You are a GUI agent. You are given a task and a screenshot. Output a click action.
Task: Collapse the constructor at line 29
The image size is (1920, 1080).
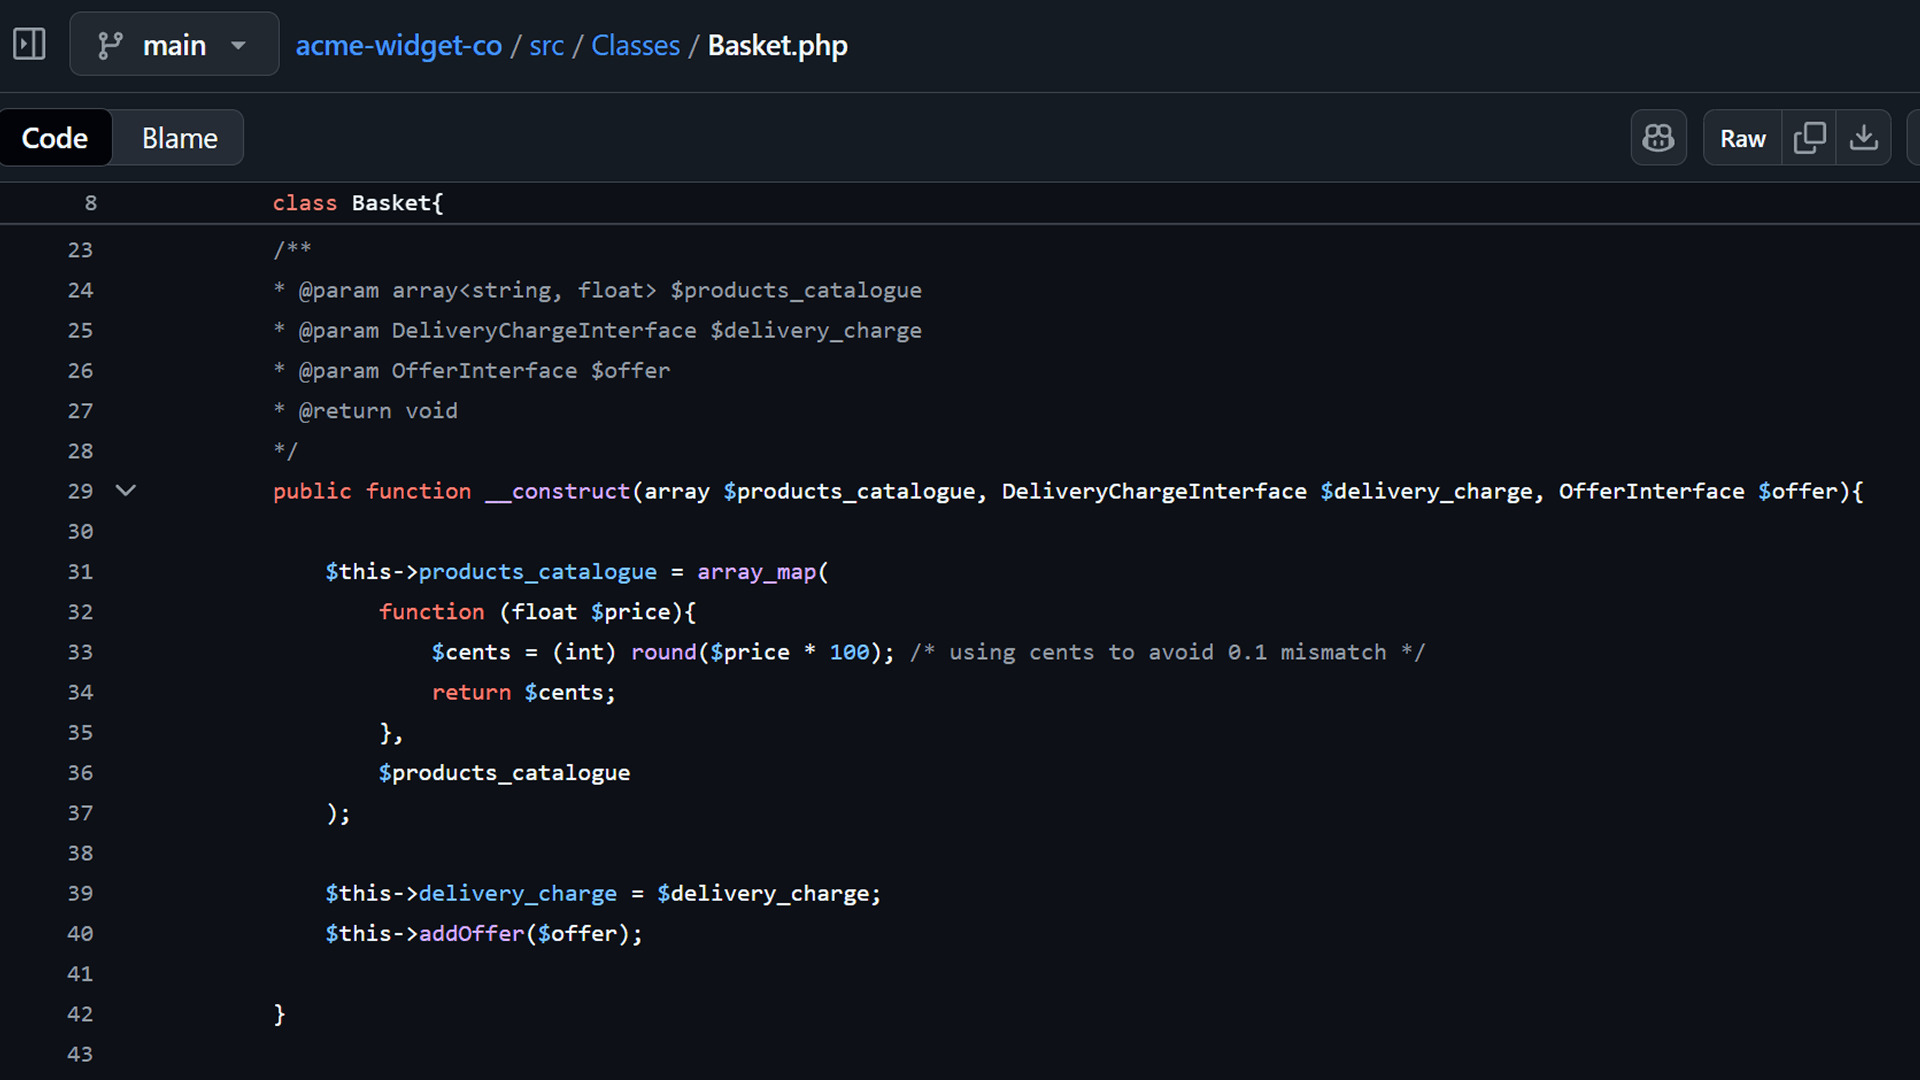coord(125,491)
